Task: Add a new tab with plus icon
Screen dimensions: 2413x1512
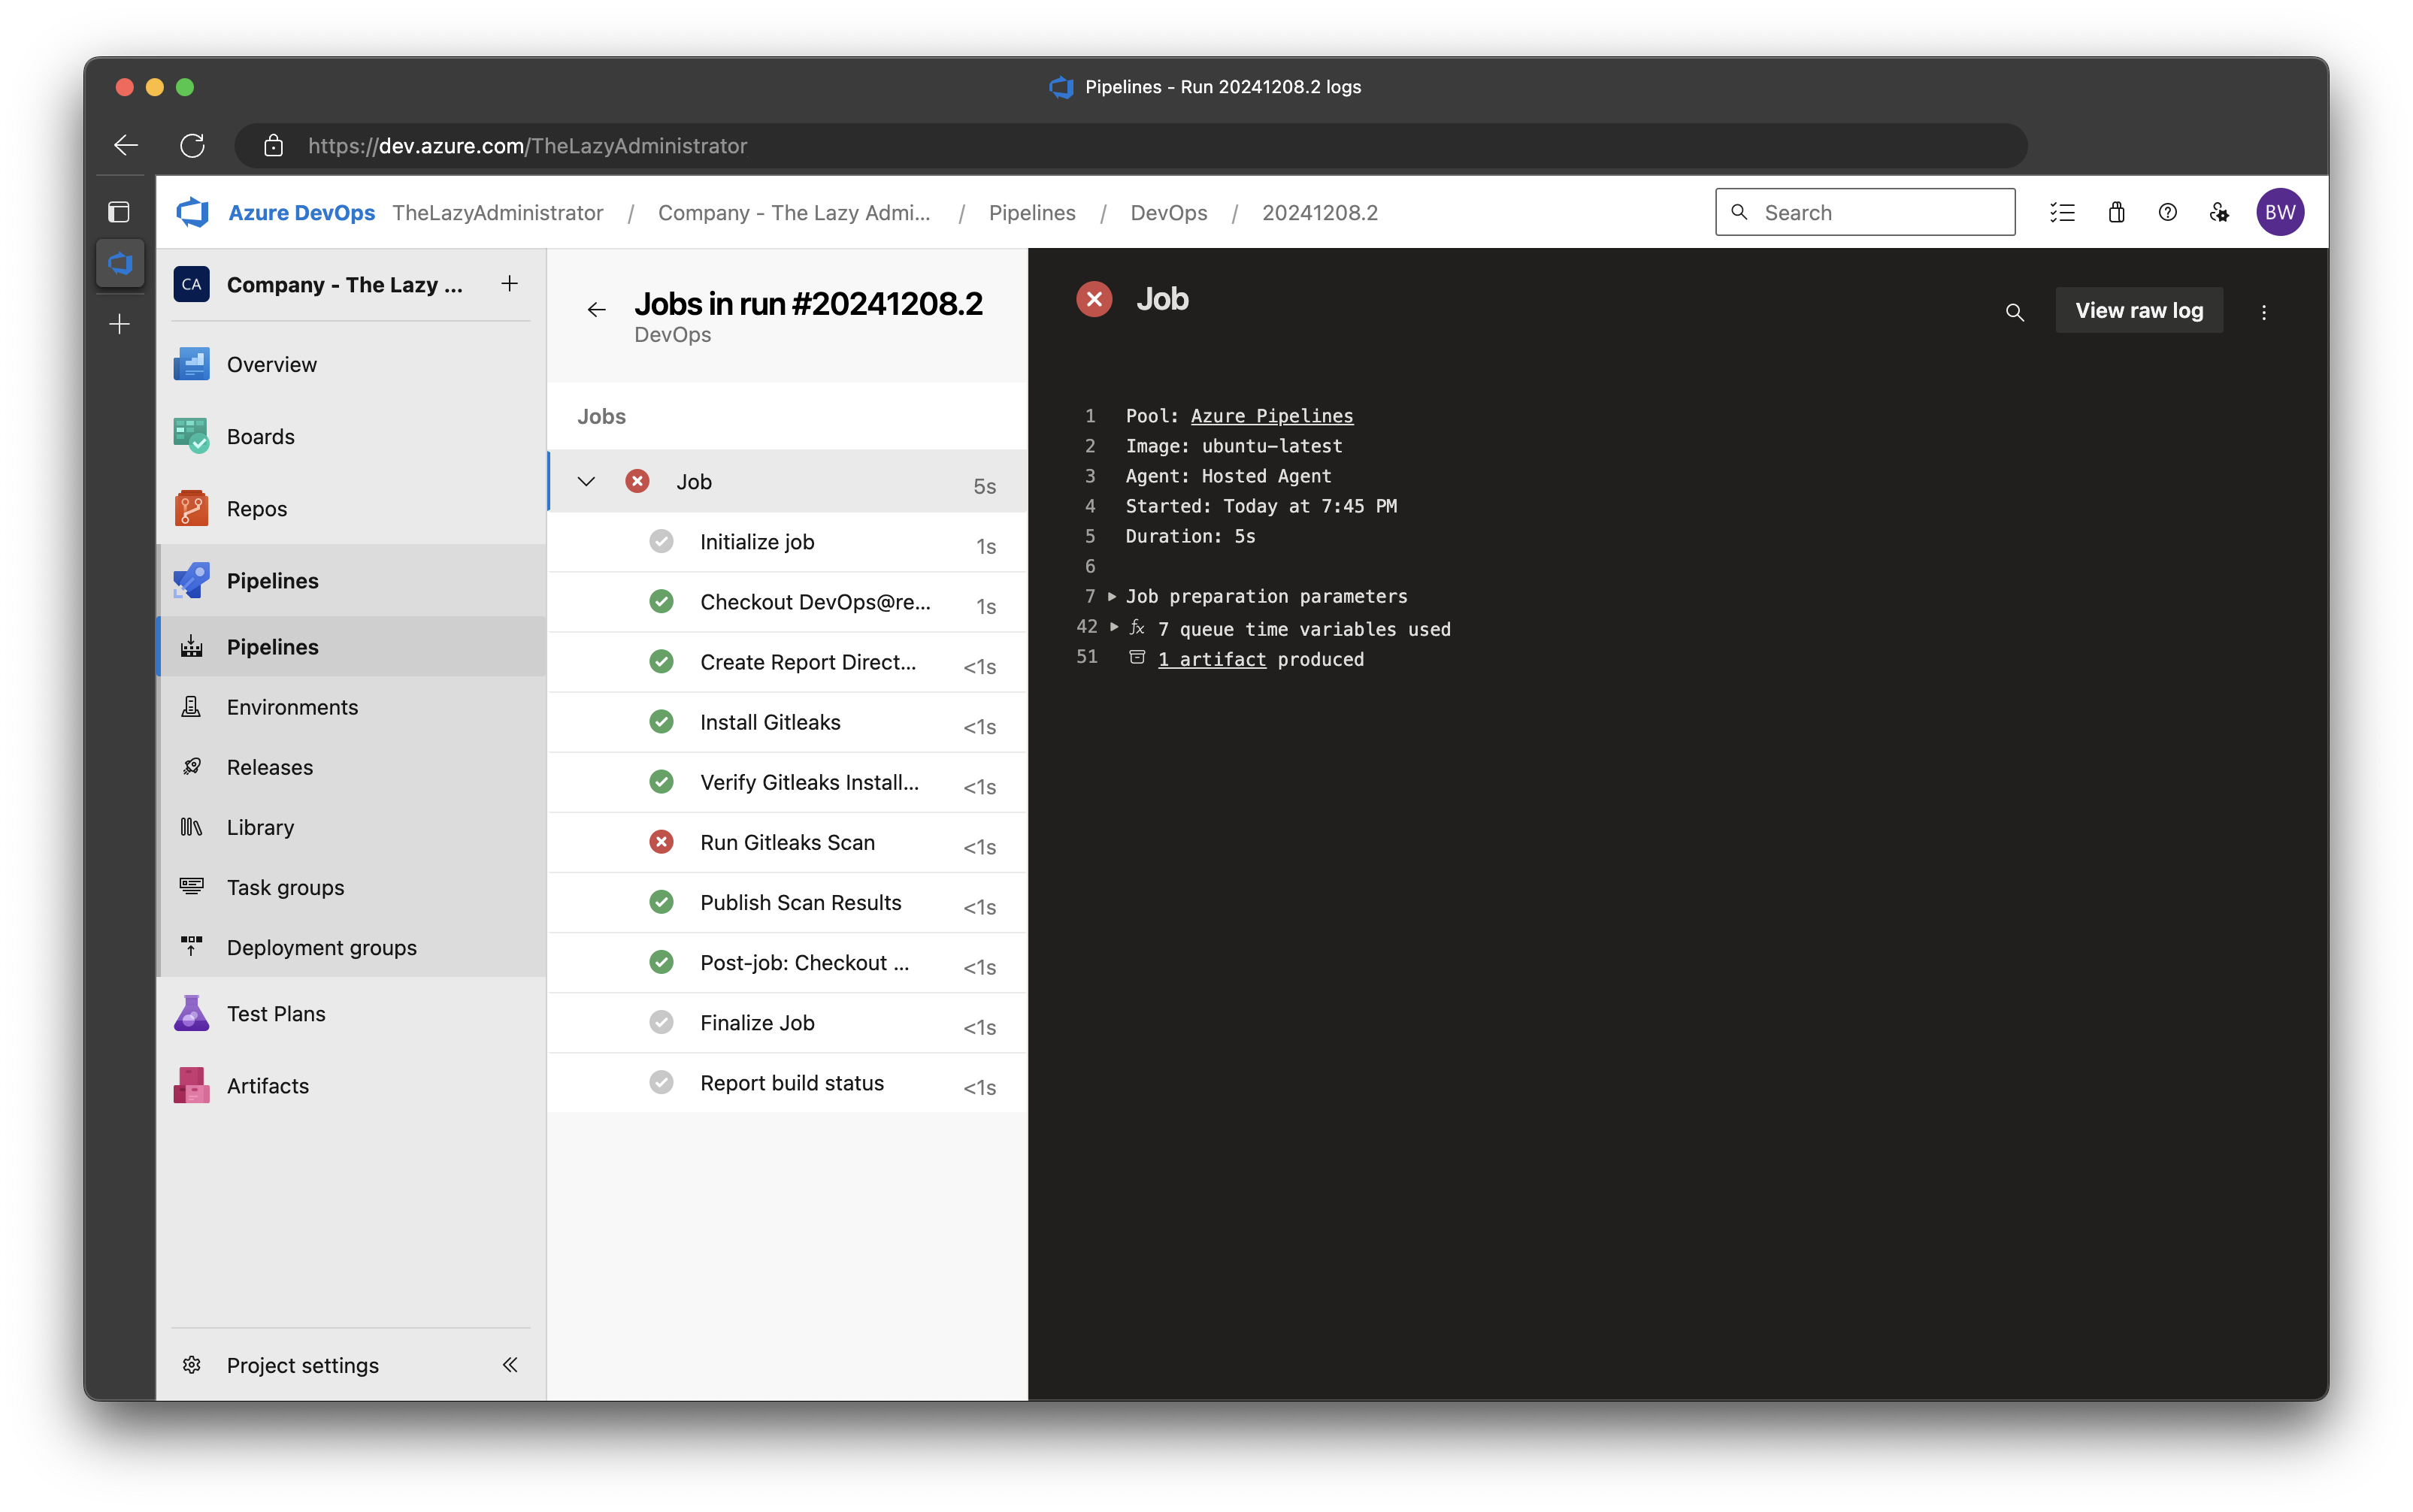Action: 120,324
